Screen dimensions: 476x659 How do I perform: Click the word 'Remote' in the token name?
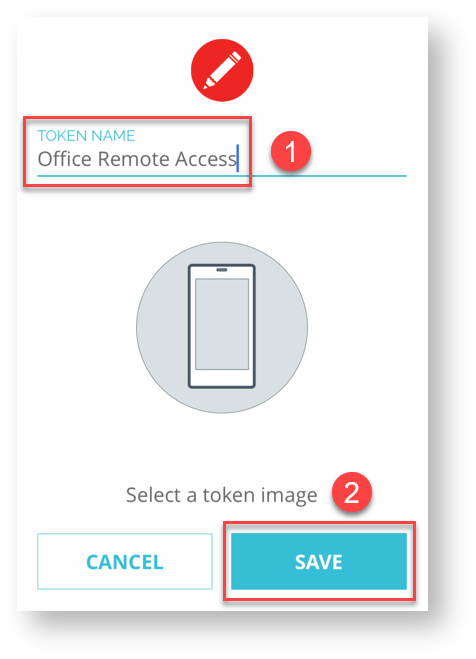point(134,159)
